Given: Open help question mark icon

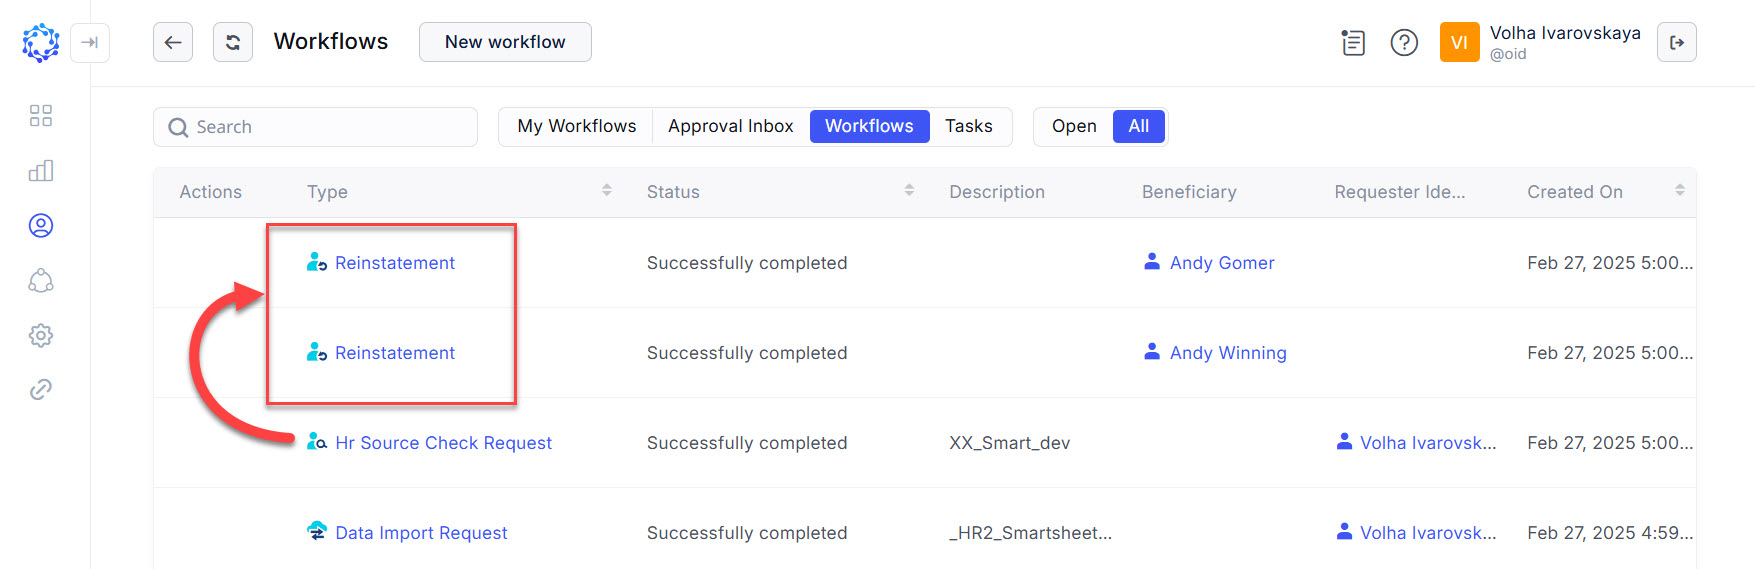Looking at the screenshot, I should (x=1404, y=42).
